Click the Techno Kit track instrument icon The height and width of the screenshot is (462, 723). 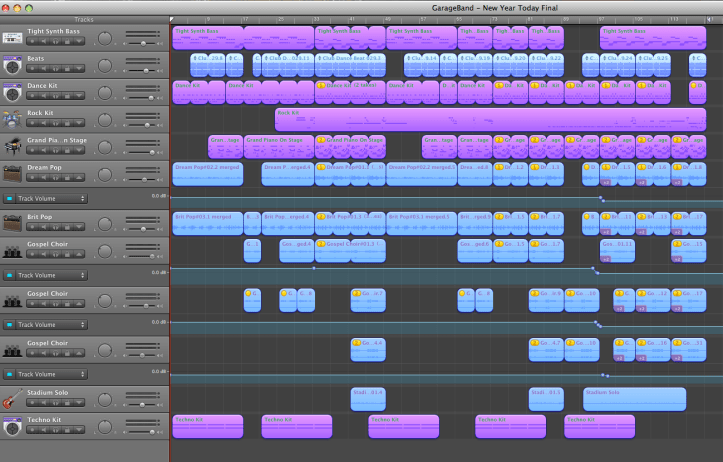(12, 426)
